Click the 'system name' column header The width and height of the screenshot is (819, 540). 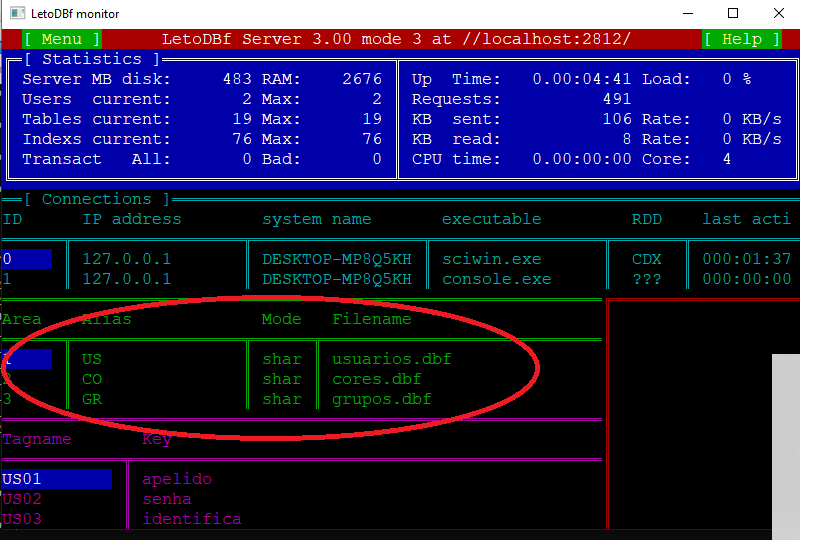[x=317, y=219]
